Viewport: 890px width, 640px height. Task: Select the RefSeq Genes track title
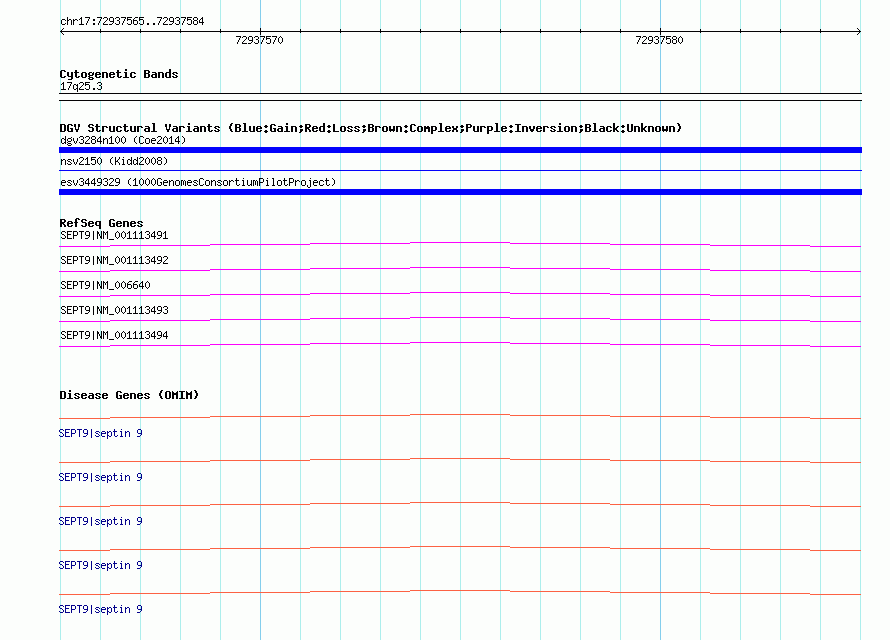[101, 223]
